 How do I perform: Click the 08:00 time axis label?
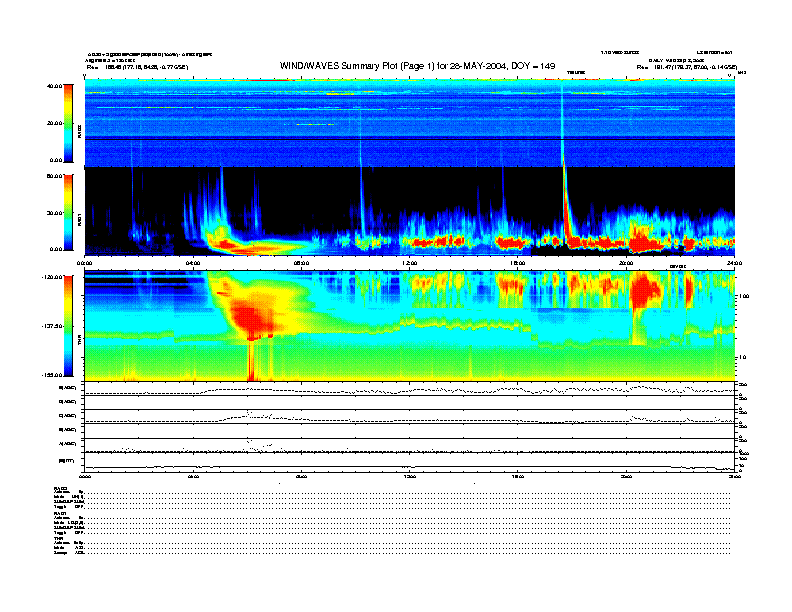pyautogui.click(x=301, y=262)
